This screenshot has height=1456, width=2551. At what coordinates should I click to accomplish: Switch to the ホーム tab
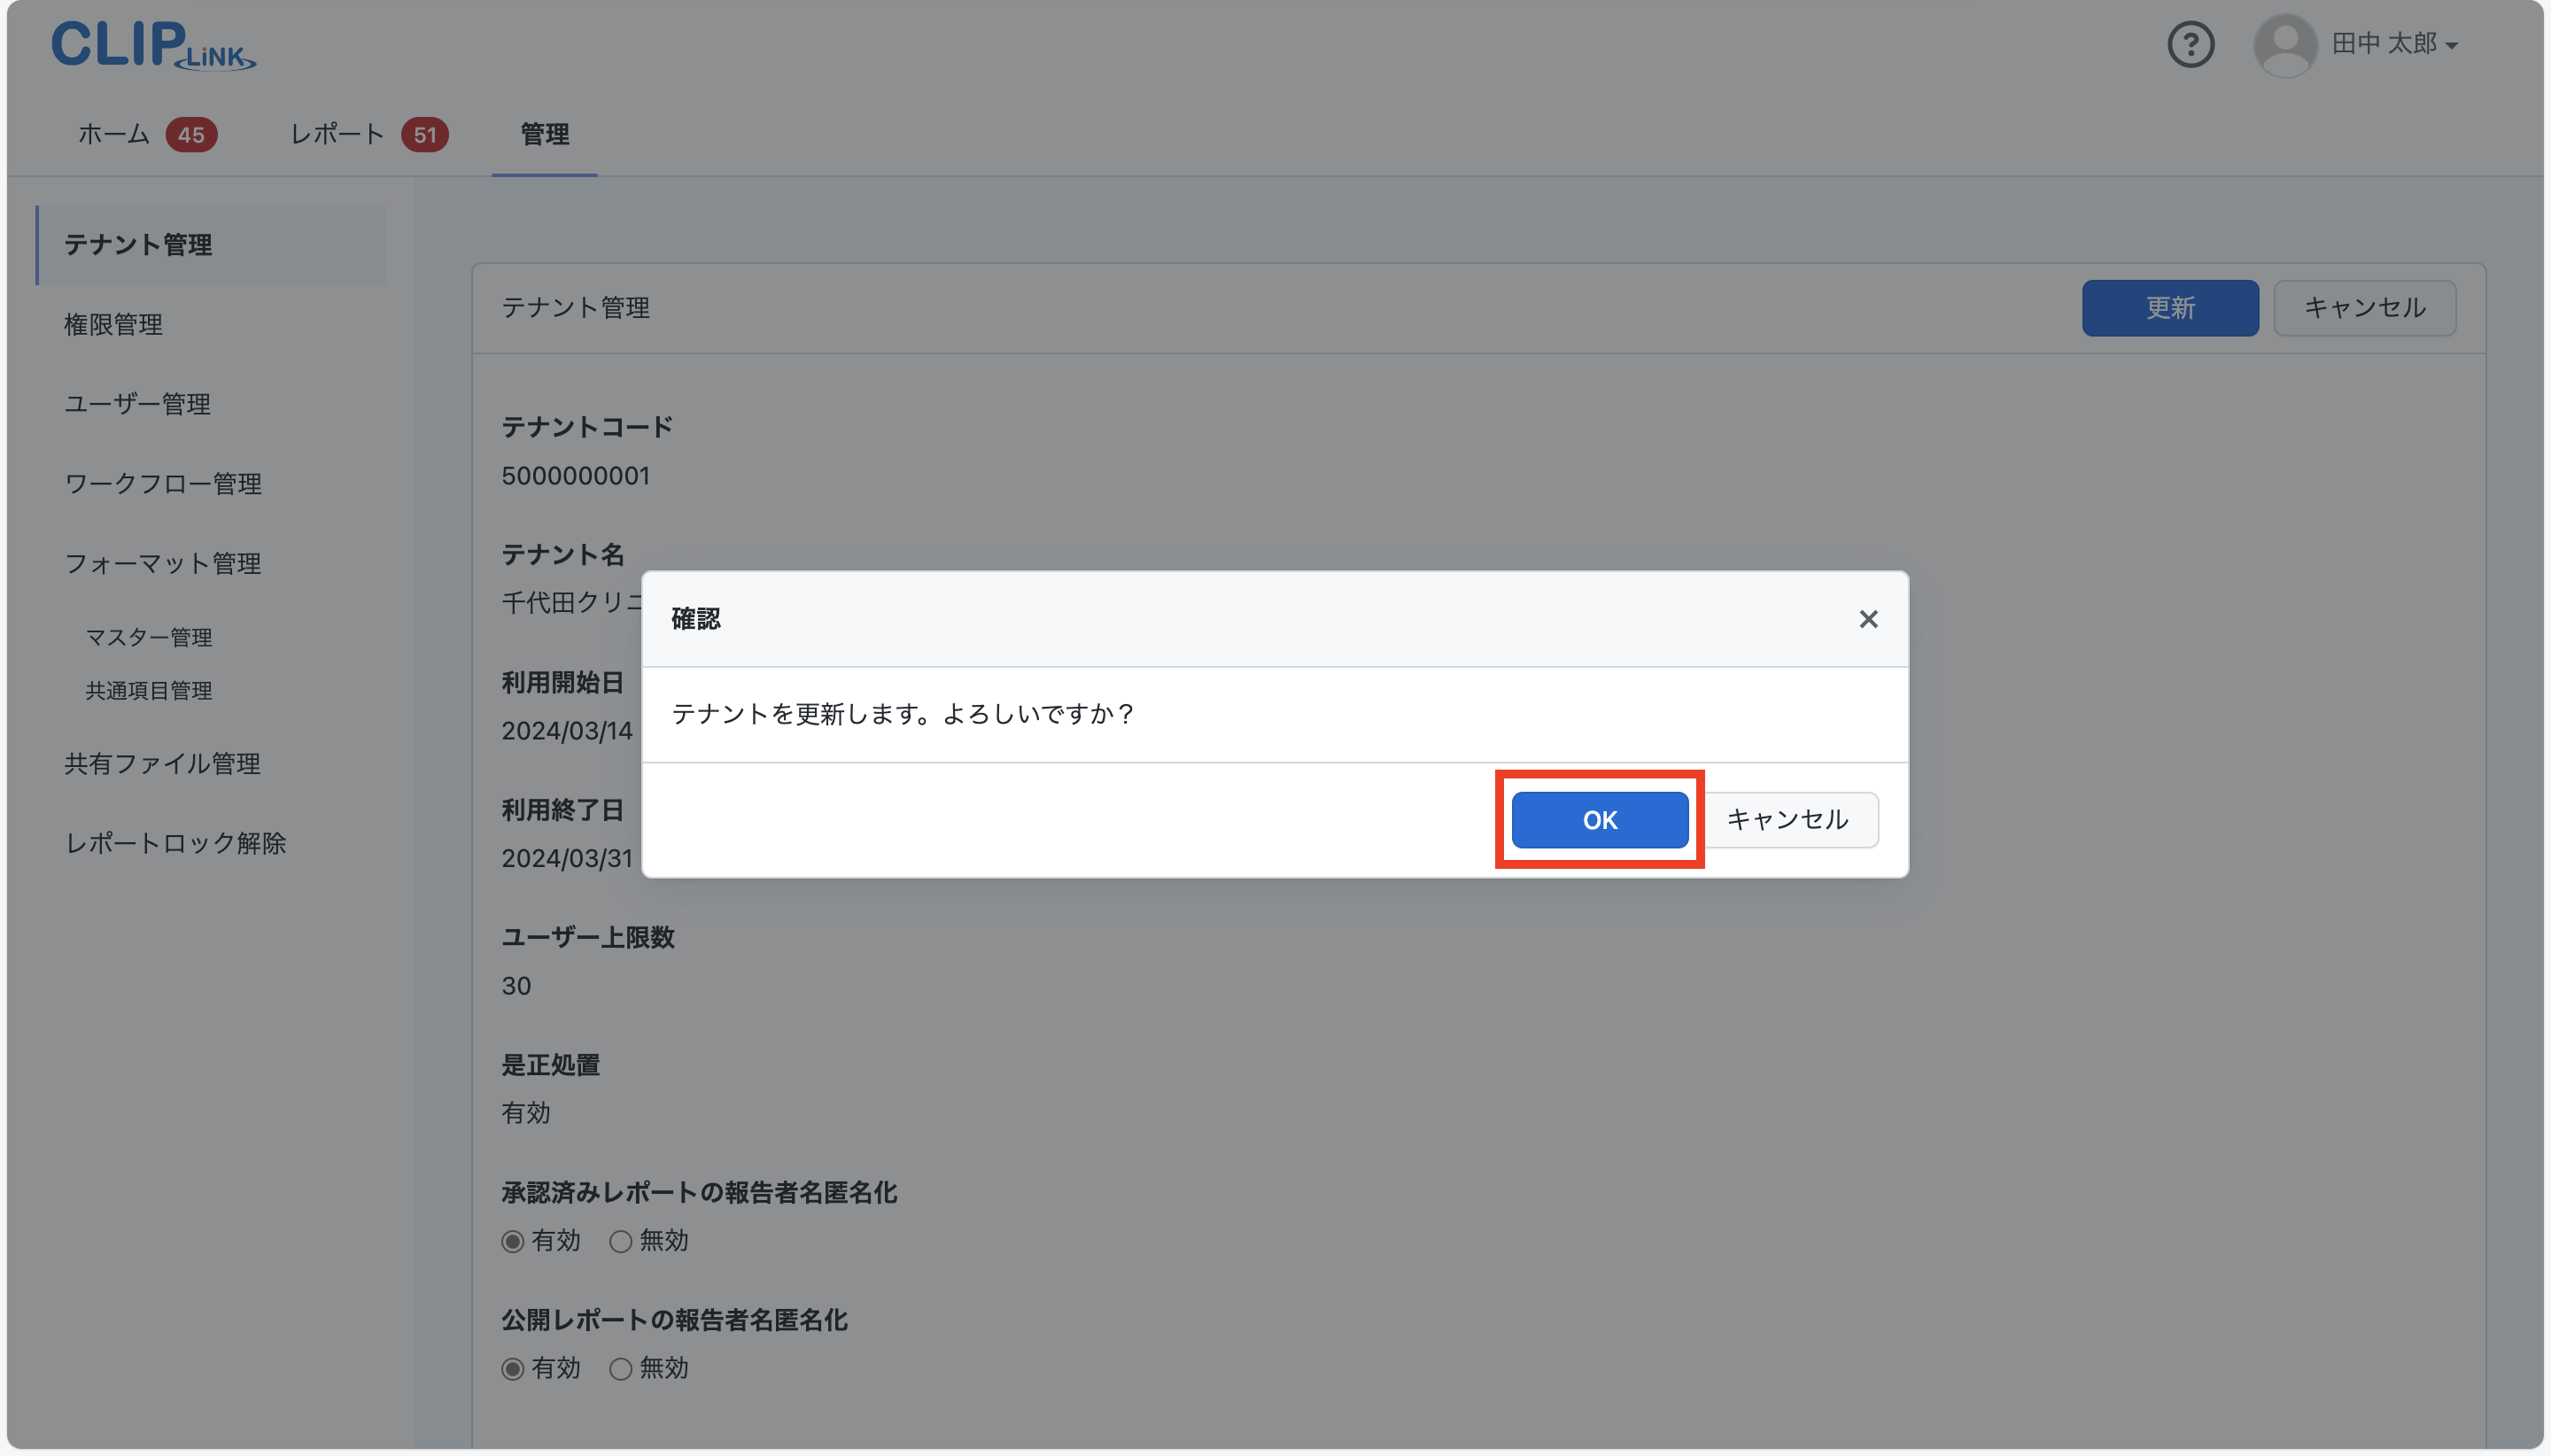tap(114, 135)
